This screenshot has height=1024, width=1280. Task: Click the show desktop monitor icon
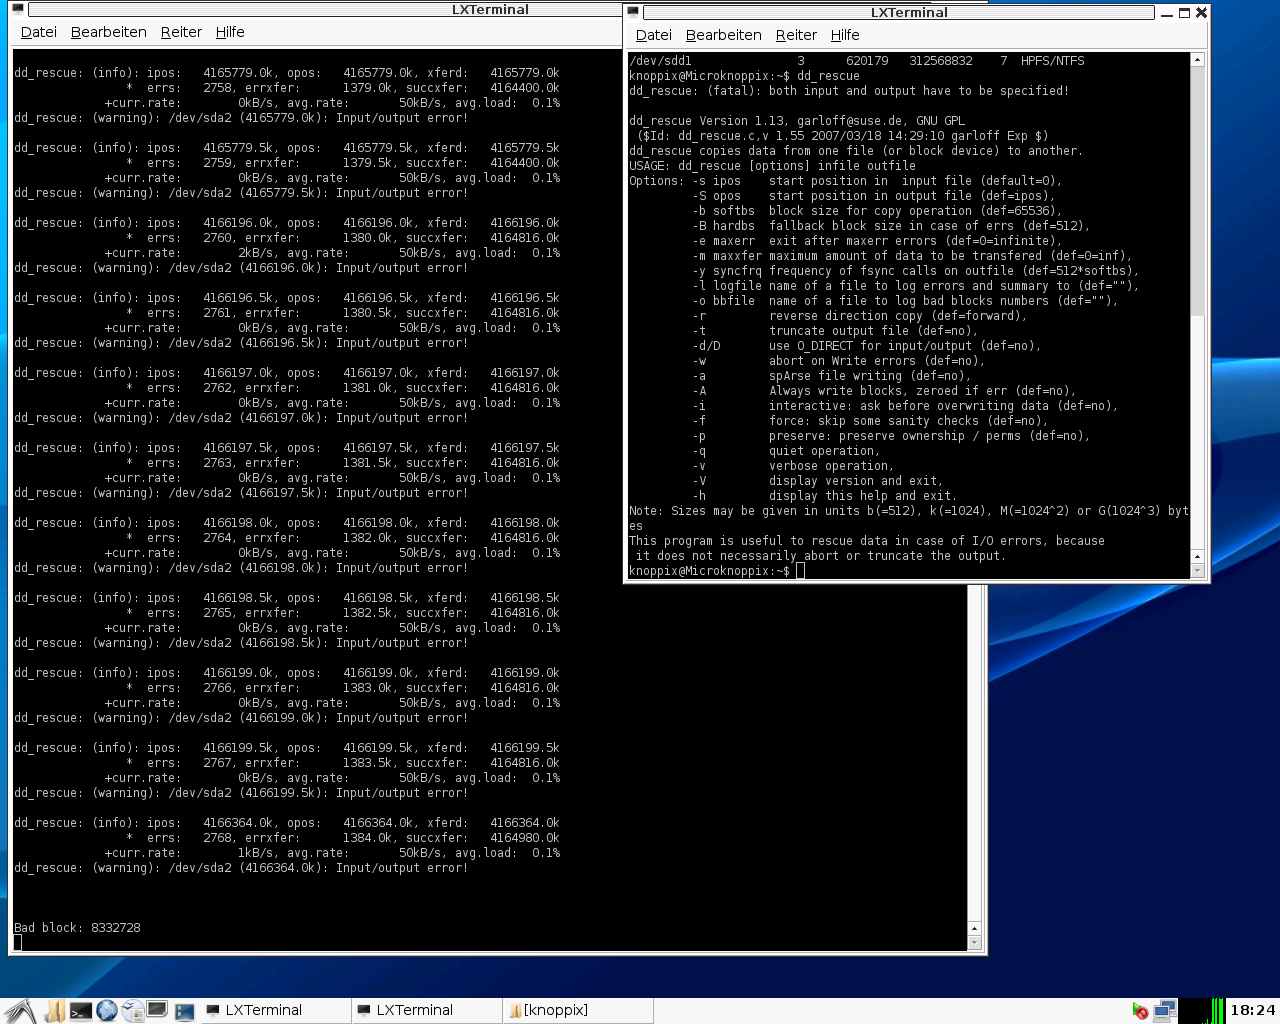pyautogui.click(x=157, y=1011)
